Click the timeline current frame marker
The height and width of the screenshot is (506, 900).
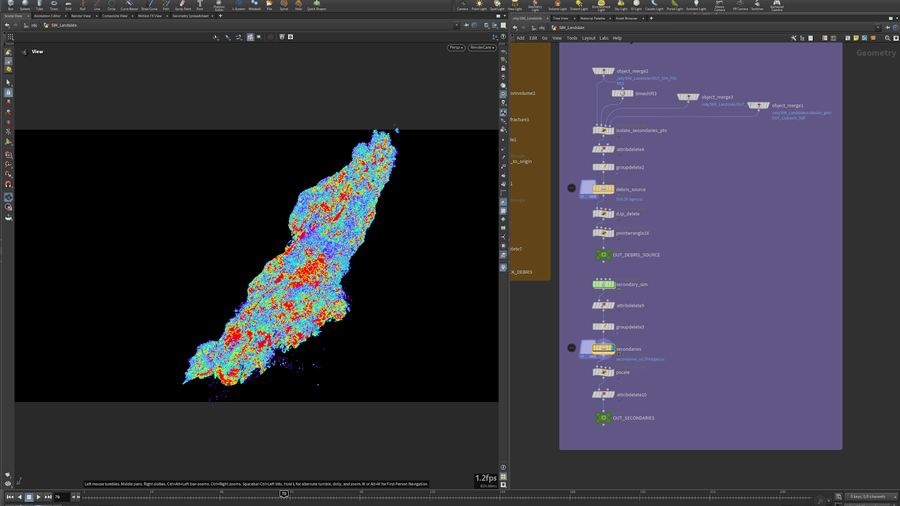point(284,493)
